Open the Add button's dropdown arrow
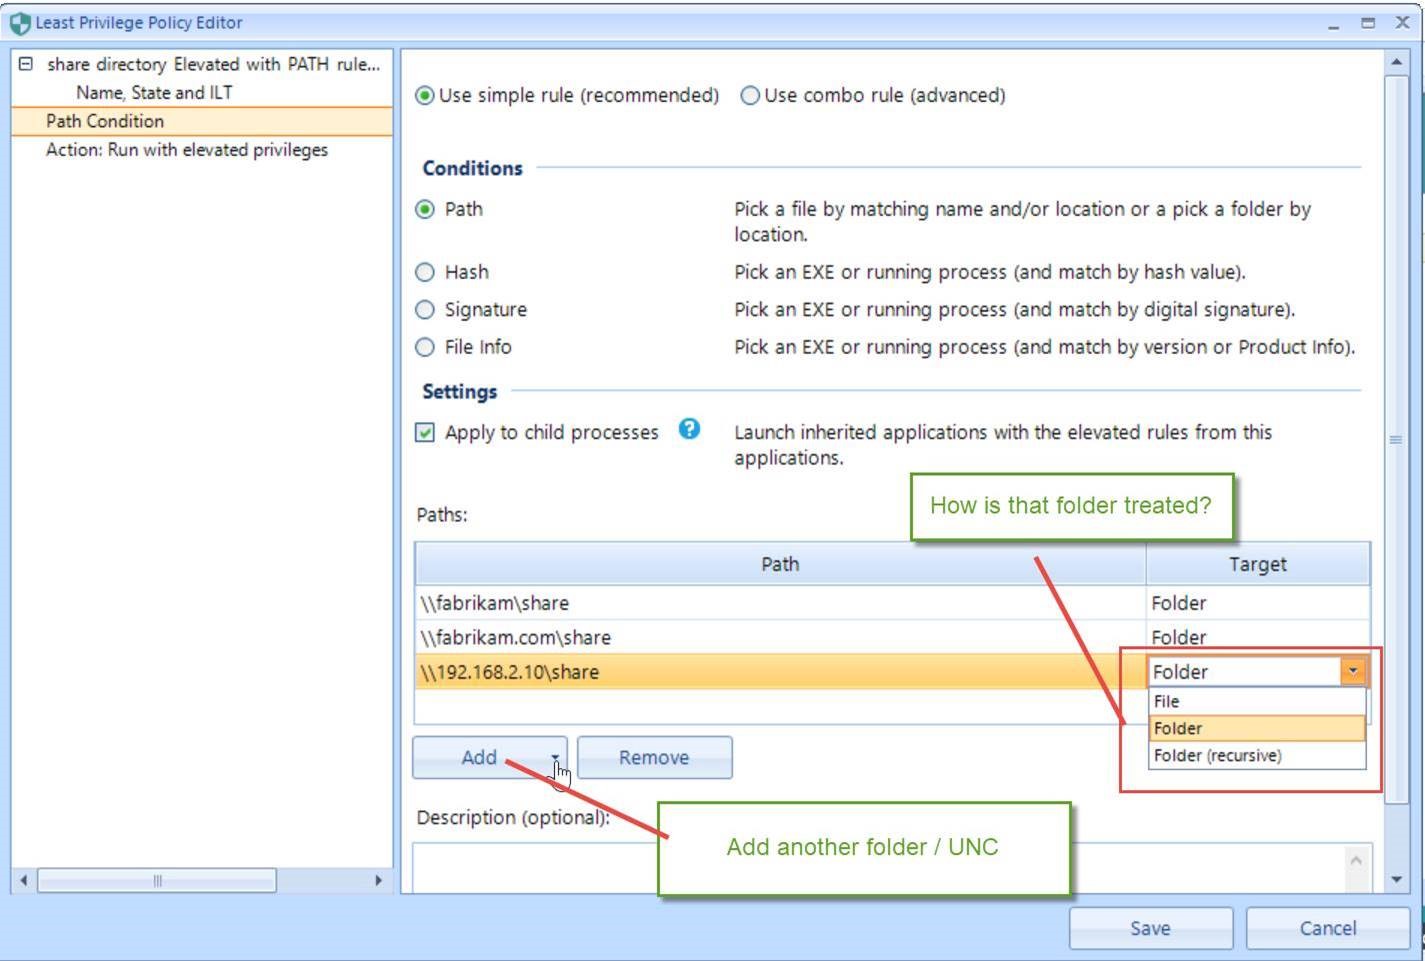Screen dimensions: 1425x961 [555, 758]
